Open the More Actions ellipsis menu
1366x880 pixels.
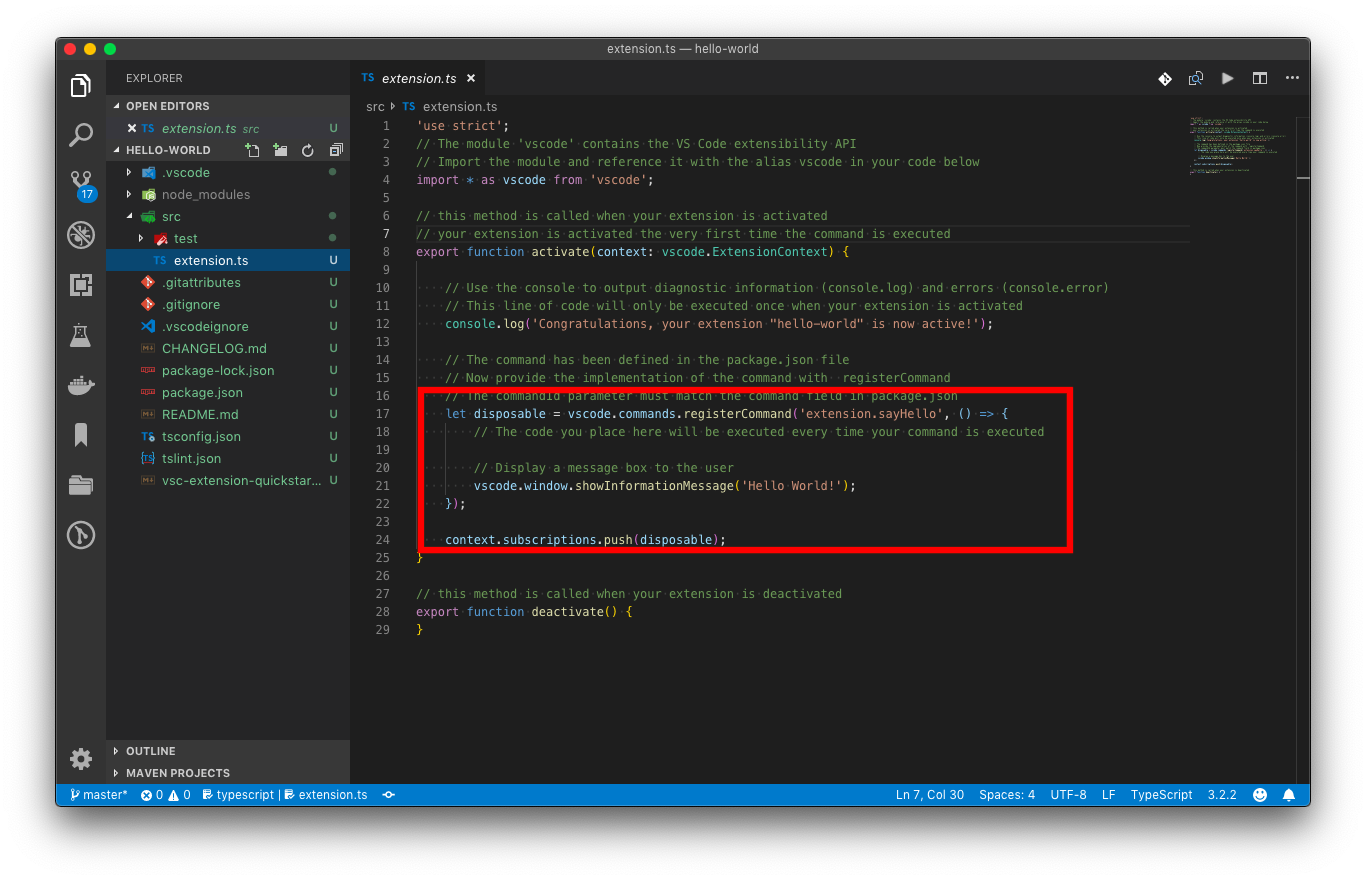click(x=1292, y=77)
